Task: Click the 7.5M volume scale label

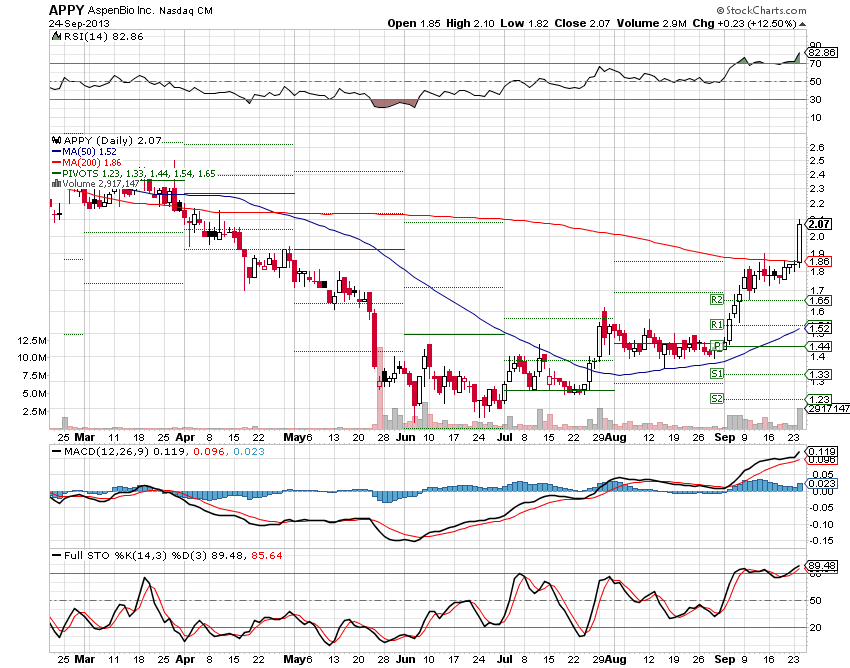Action: 35,376
